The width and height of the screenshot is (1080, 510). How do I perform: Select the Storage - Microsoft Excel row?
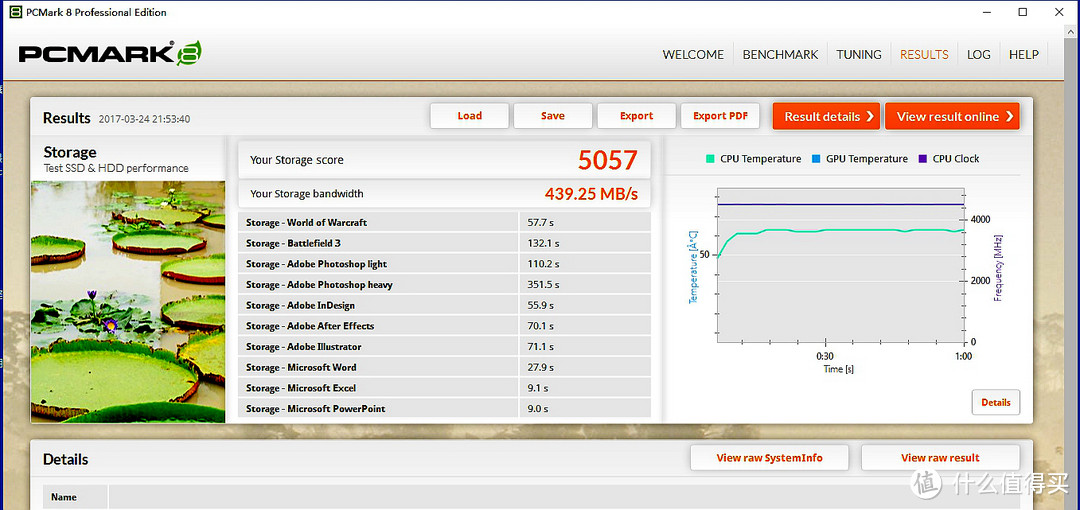[x=444, y=388]
